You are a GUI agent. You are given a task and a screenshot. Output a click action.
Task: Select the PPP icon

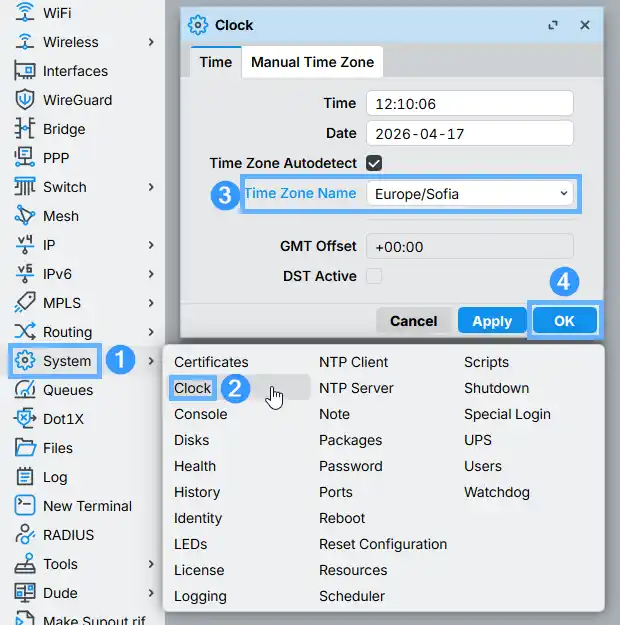click(25, 158)
